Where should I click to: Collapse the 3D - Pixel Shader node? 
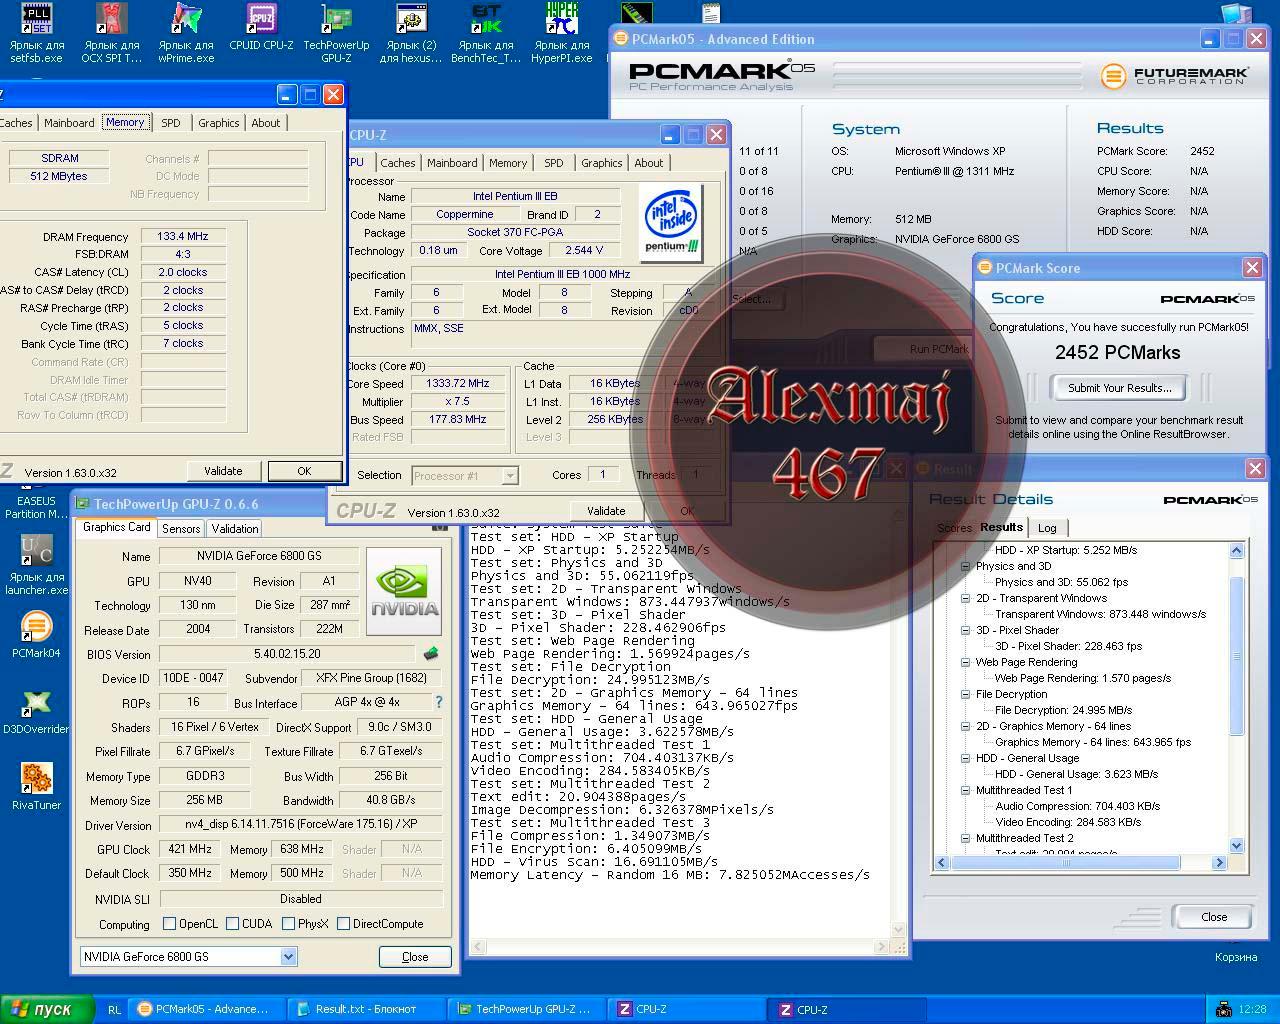click(966, 630)
